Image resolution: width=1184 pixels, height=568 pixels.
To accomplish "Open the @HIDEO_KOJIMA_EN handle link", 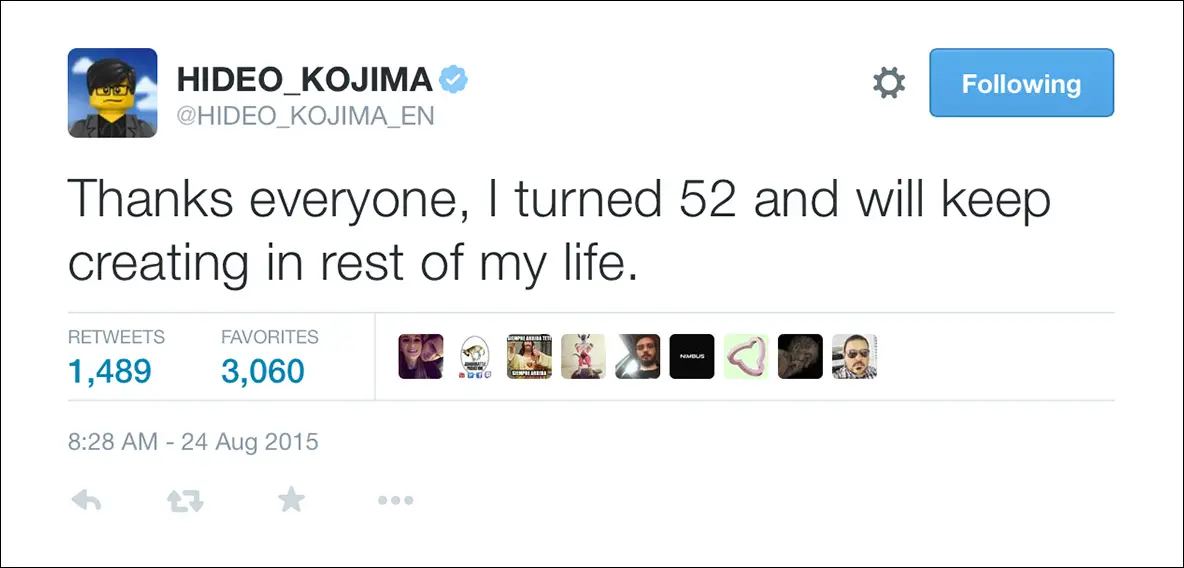I will click(305, 116).
